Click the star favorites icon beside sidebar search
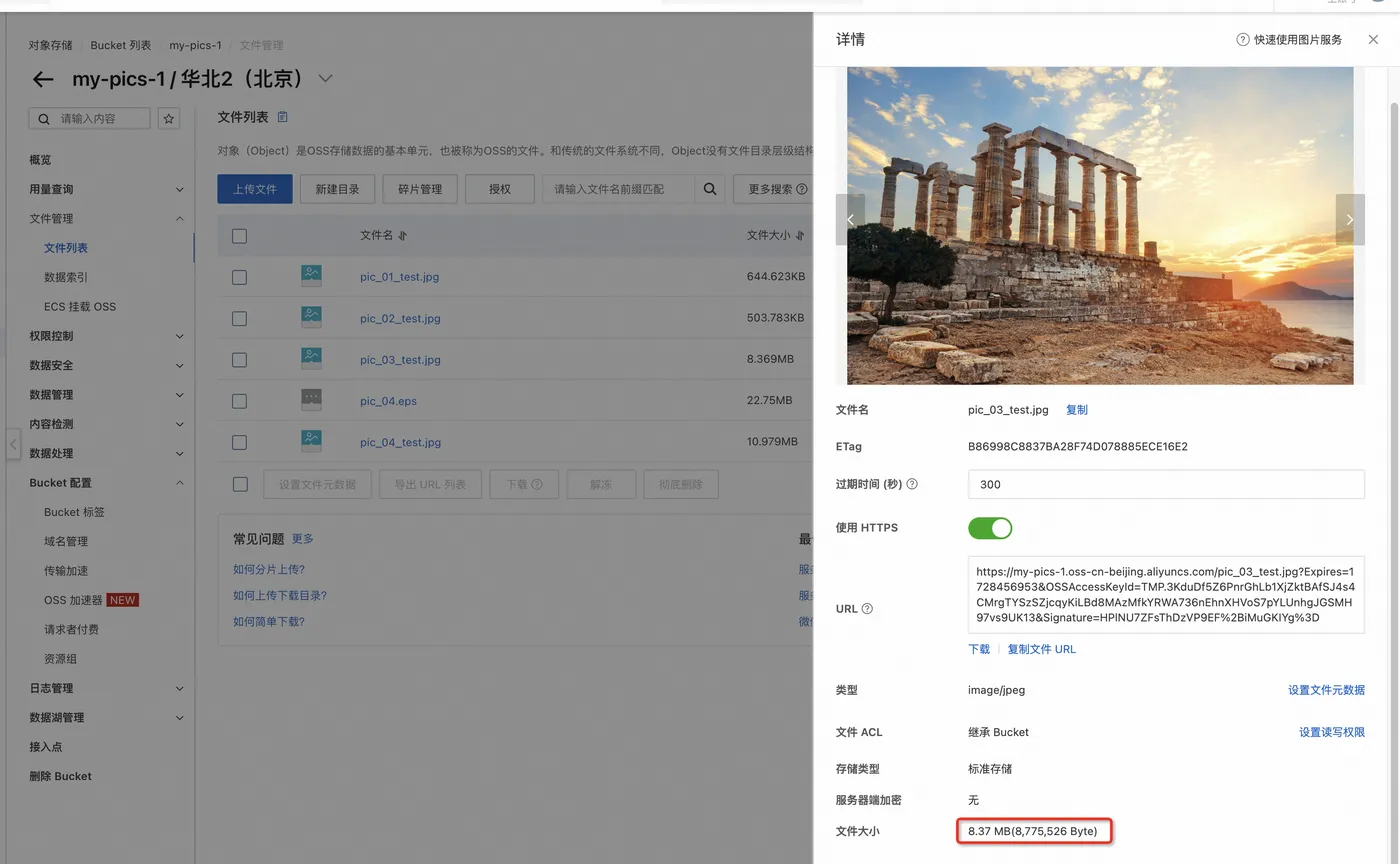1400x864 pixels. click(x=169, y=118)
